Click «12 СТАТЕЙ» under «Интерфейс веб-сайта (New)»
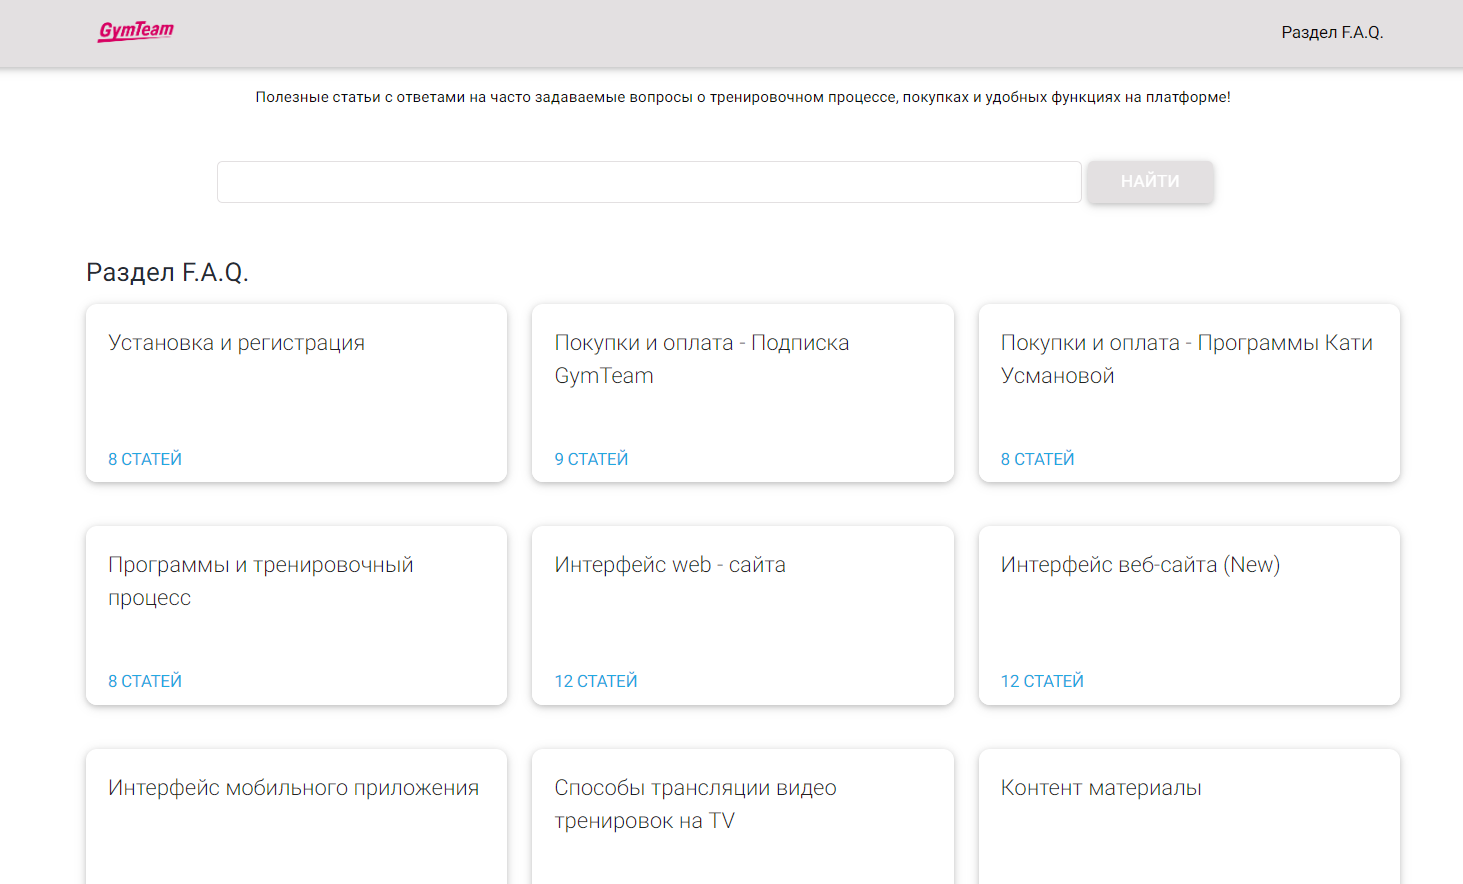 pyautogui.click(x=1041, y=680)
